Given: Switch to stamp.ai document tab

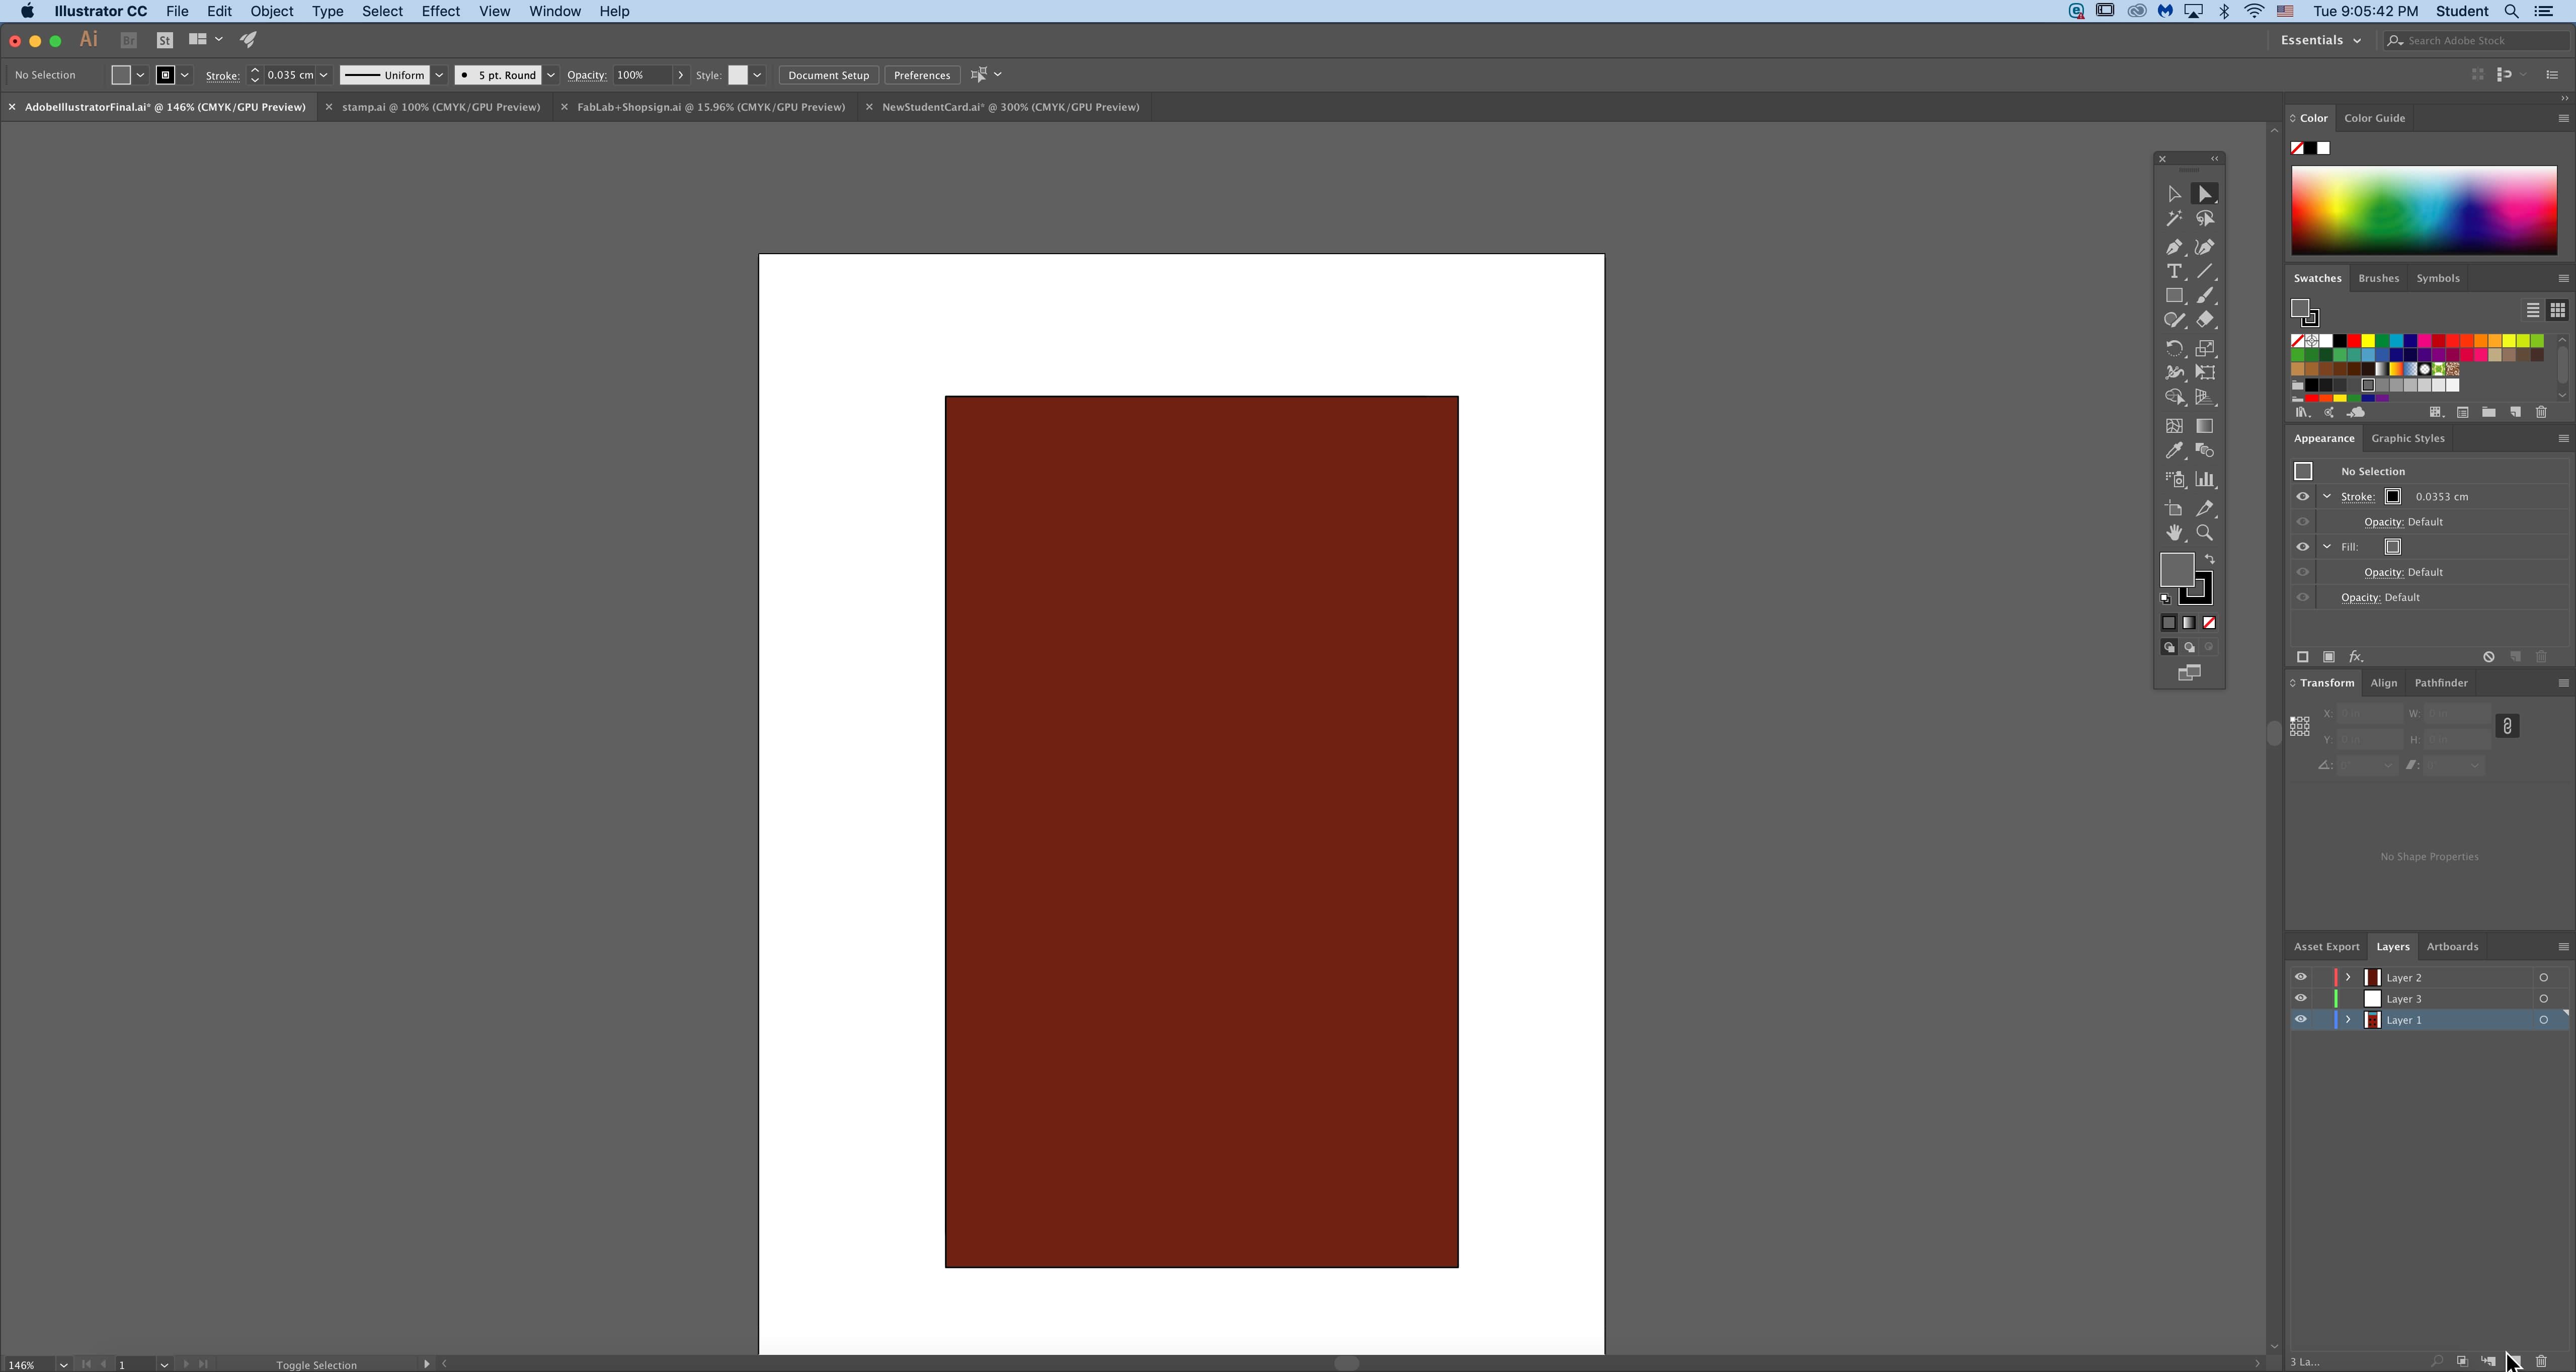Looking at the screenshot, I should point(441,107).
